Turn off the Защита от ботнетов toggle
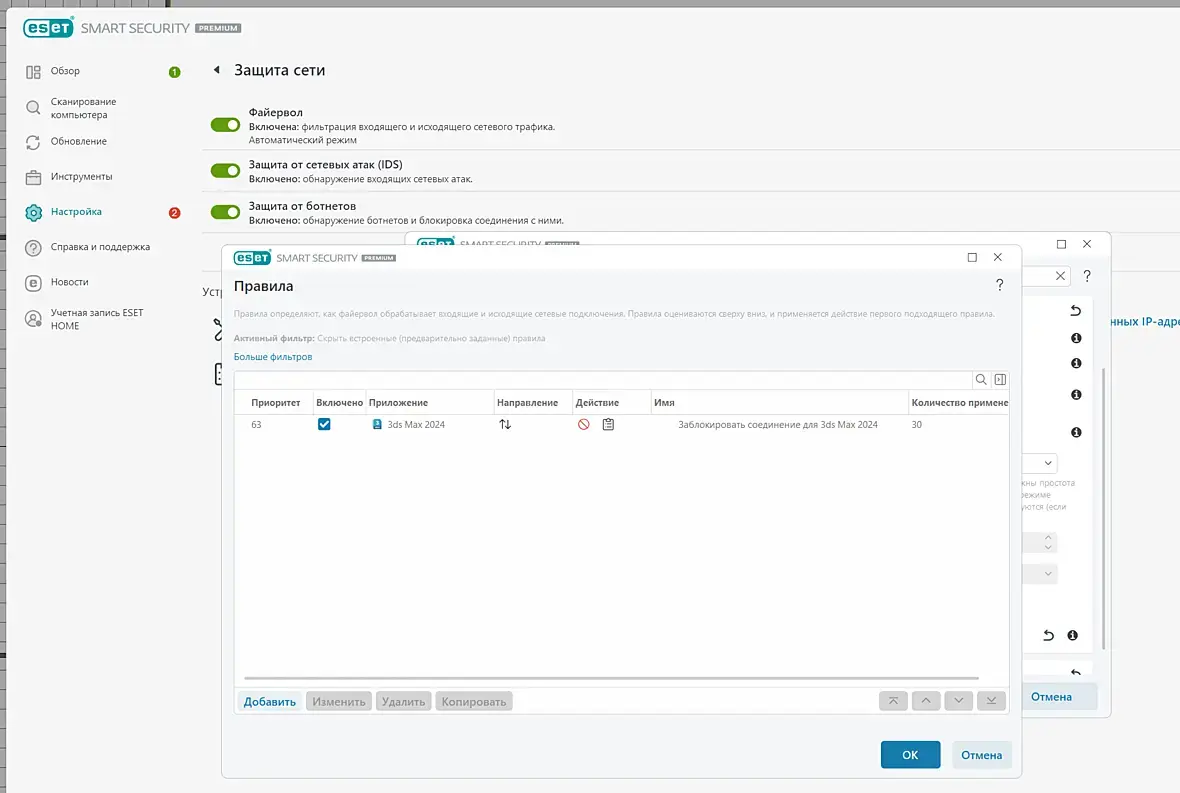The image size is (1180, 793). 225,212
